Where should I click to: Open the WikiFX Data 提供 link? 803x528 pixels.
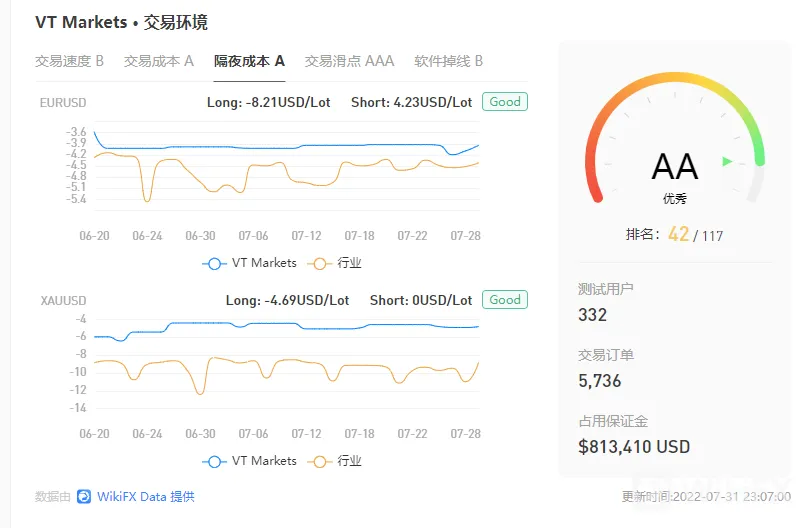tap(145, 496)
